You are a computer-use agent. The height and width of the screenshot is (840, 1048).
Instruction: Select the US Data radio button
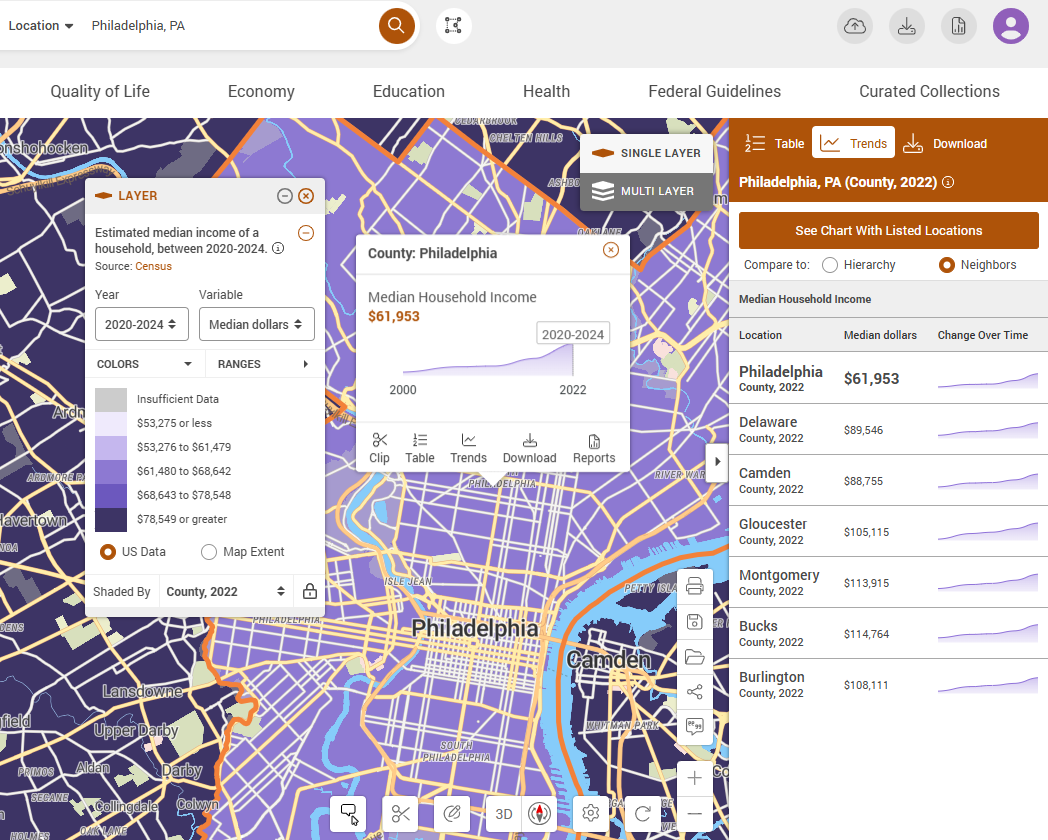[x=108, y=552]
